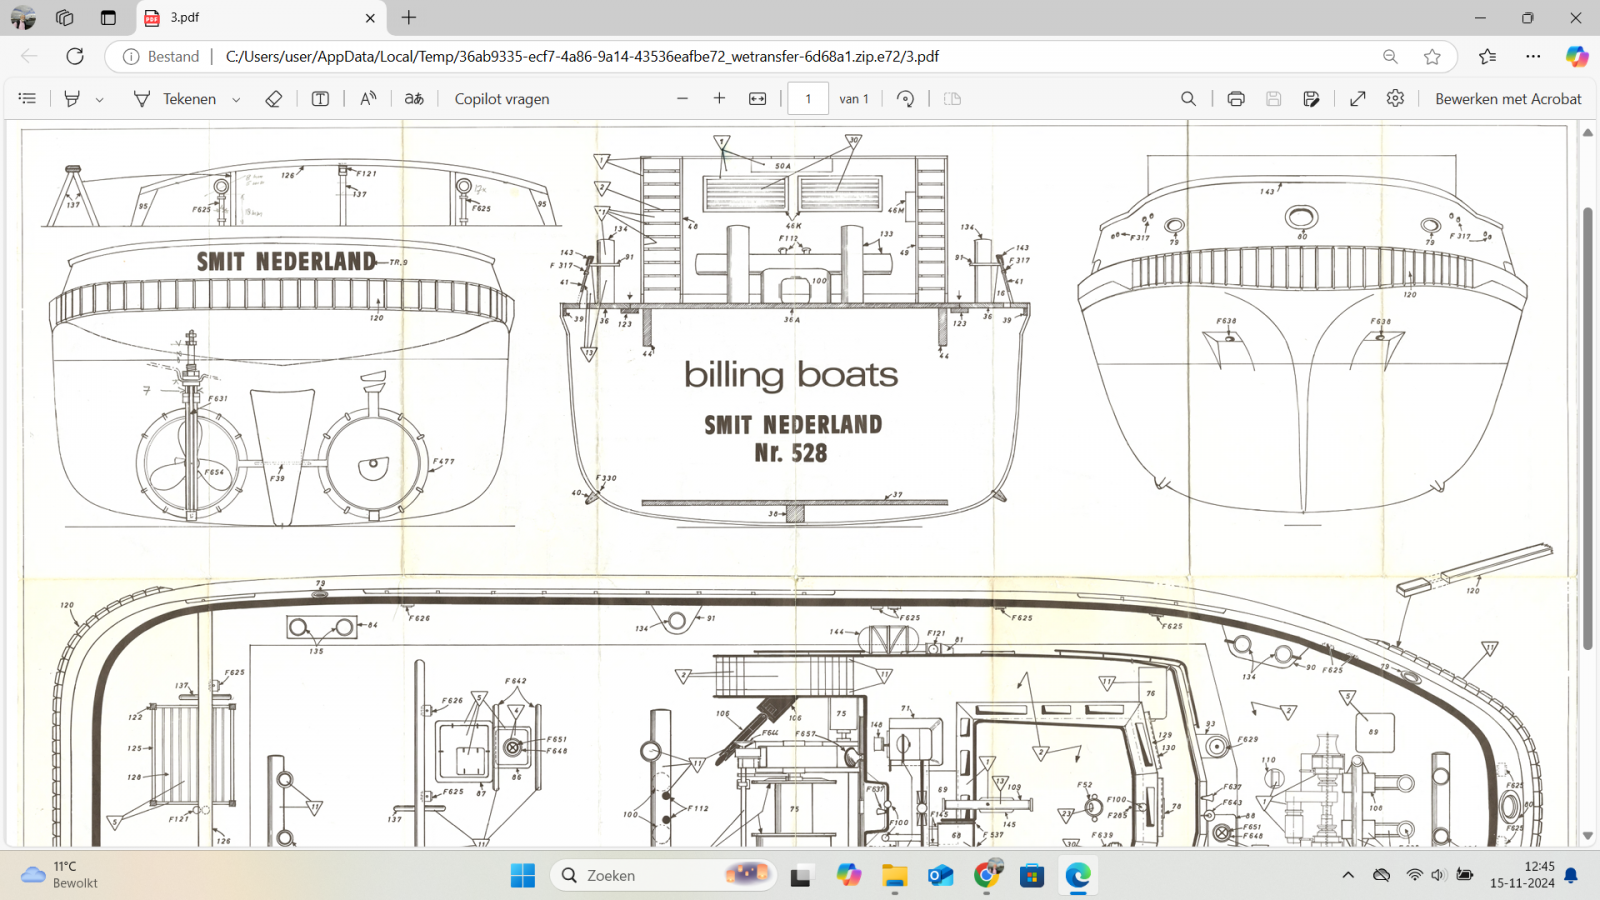Activate the Tekenen draw tool

(x=175, y=98)
